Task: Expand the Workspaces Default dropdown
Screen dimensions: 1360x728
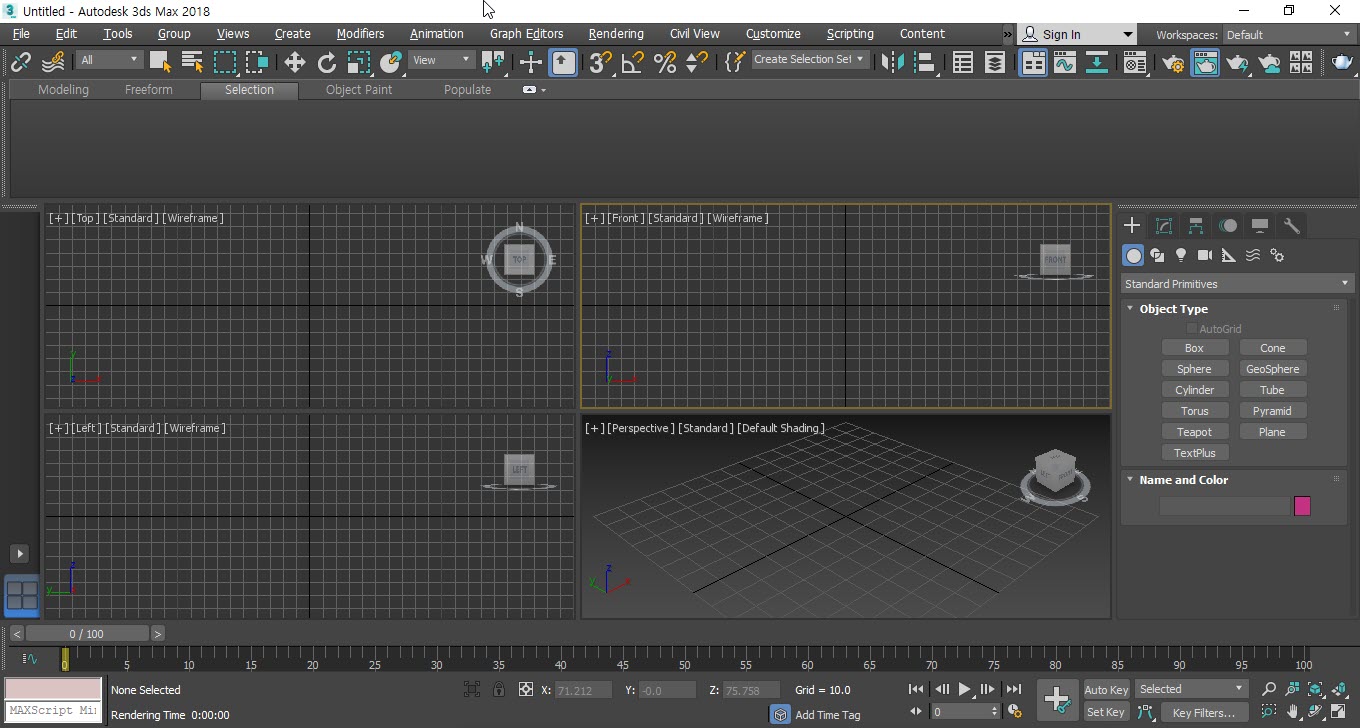Action: coord(1288,35)
